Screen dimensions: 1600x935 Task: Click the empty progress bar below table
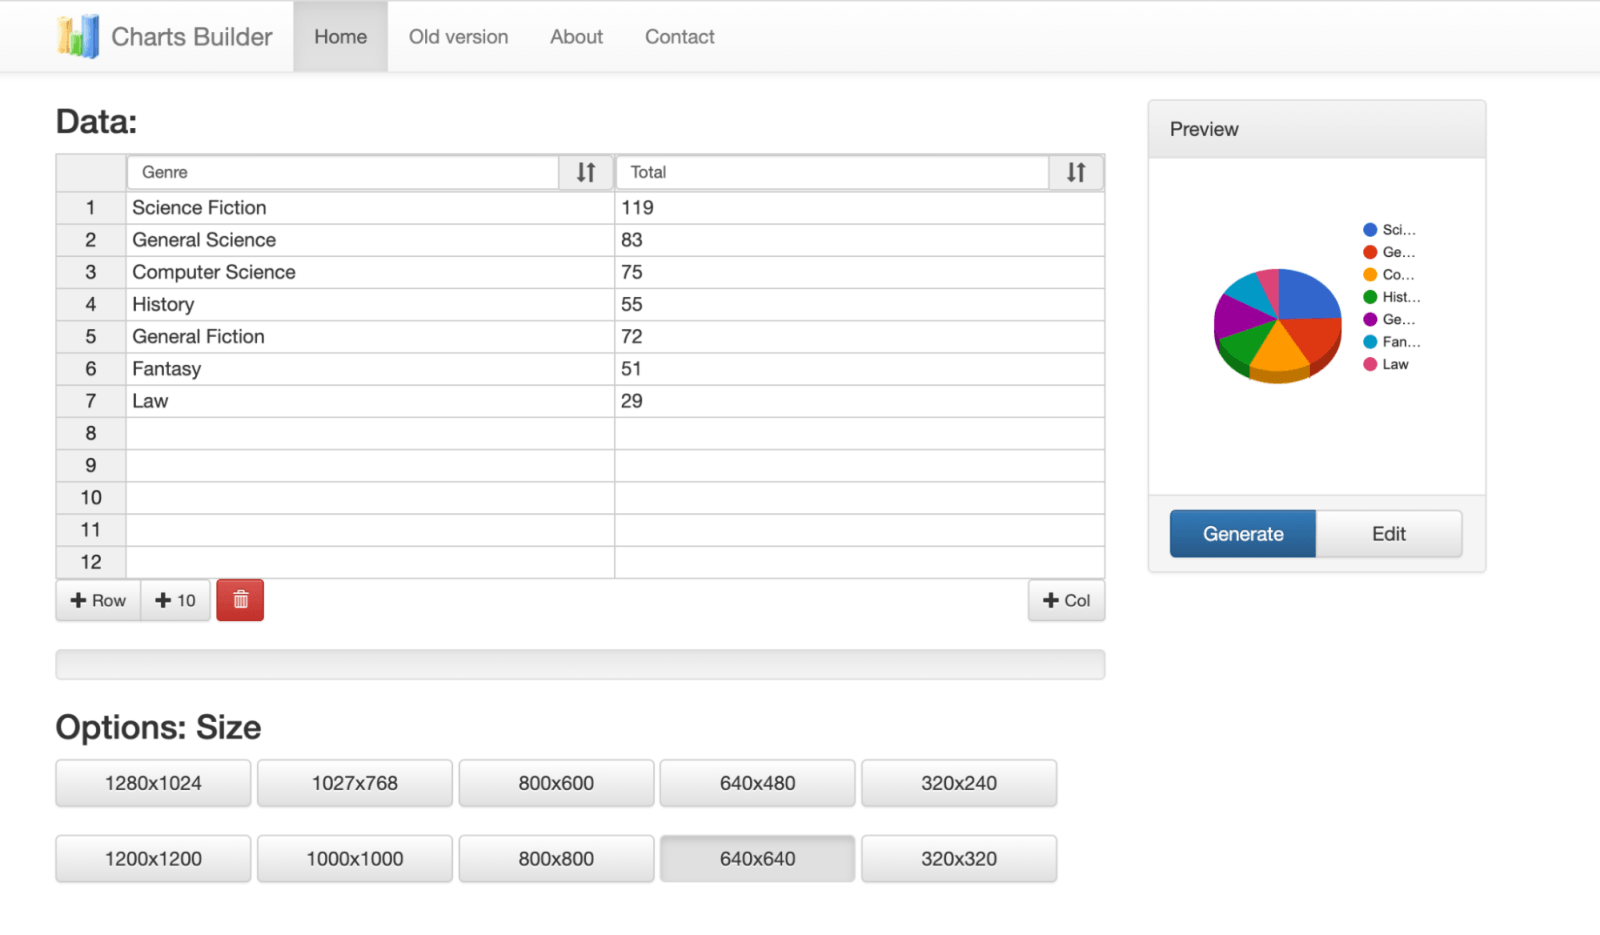[580, 665]
